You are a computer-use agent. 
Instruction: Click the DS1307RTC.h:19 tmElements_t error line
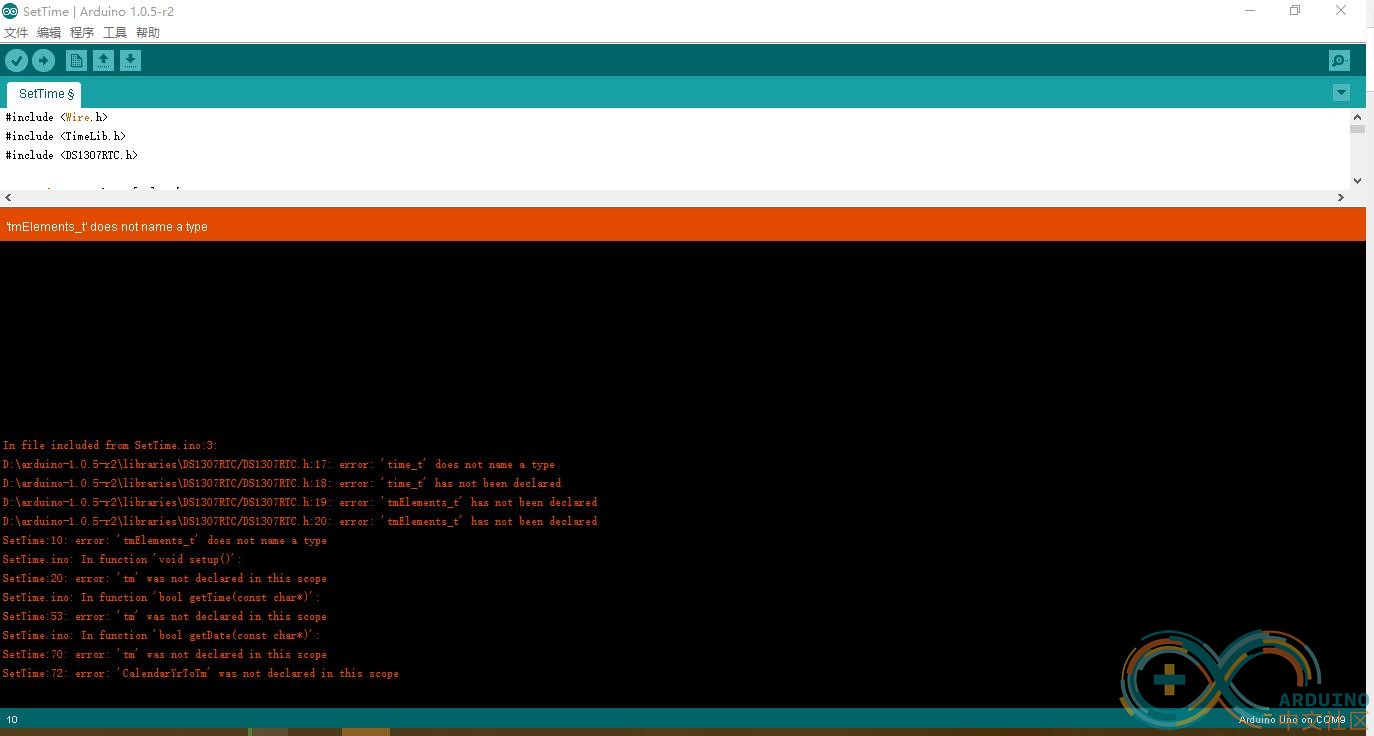(299, 502)
